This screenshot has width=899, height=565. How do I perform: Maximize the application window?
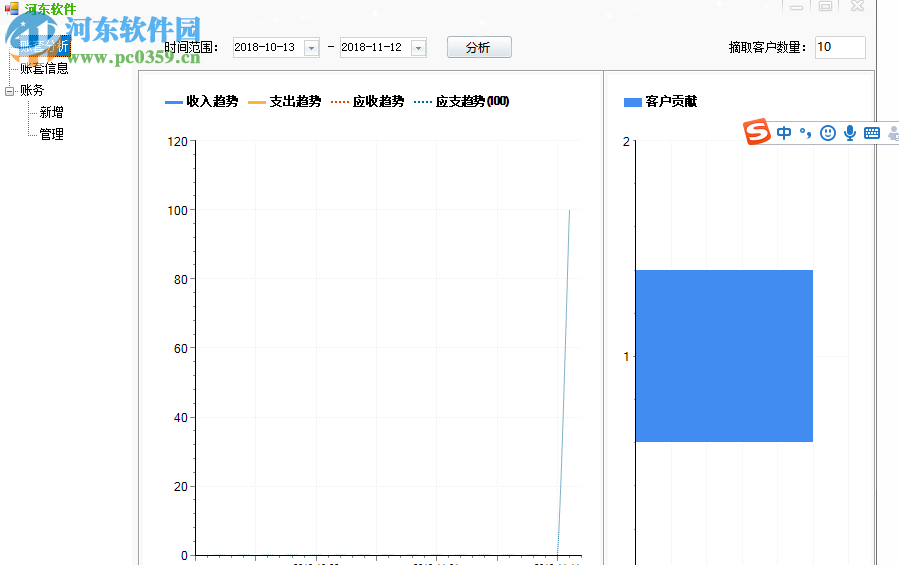click(x=825, y=6)
